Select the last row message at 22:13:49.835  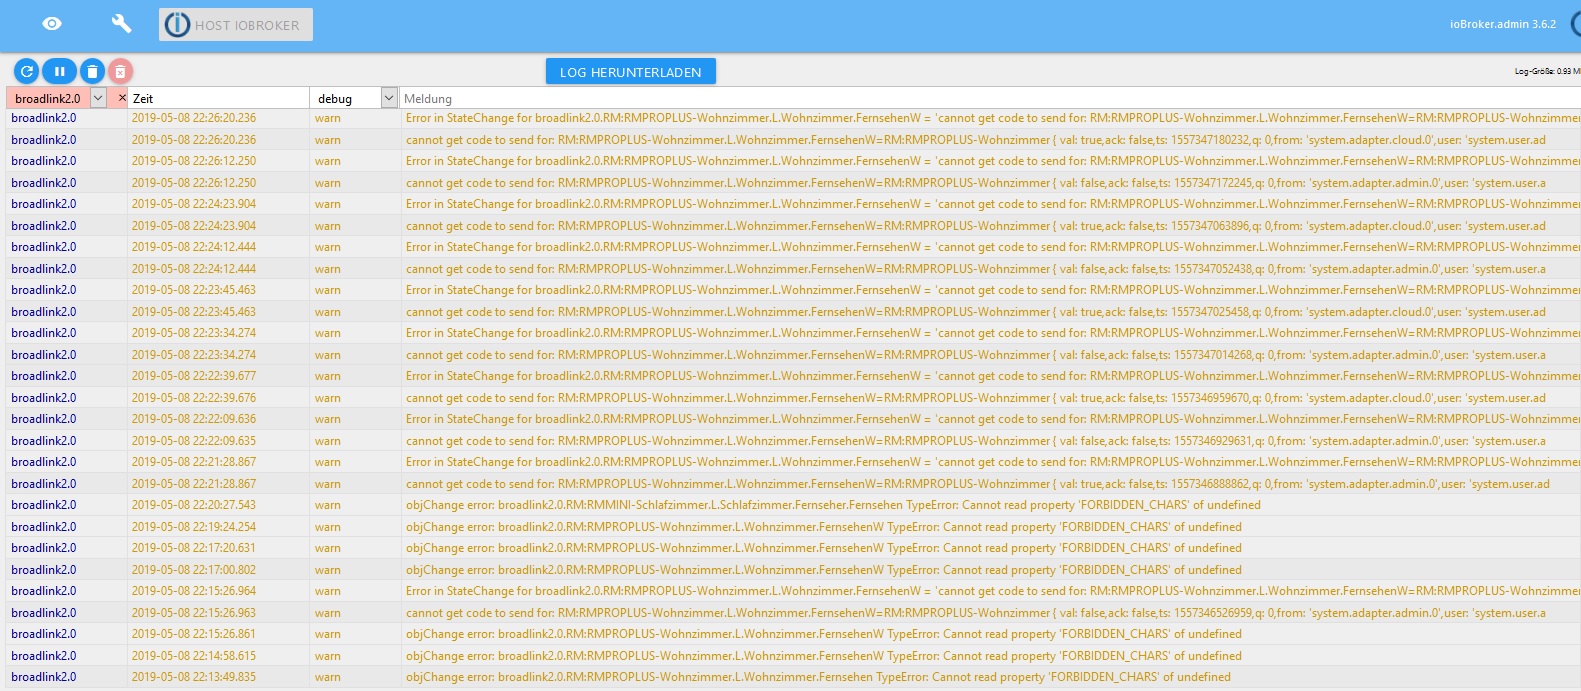(x=818, y=677)
